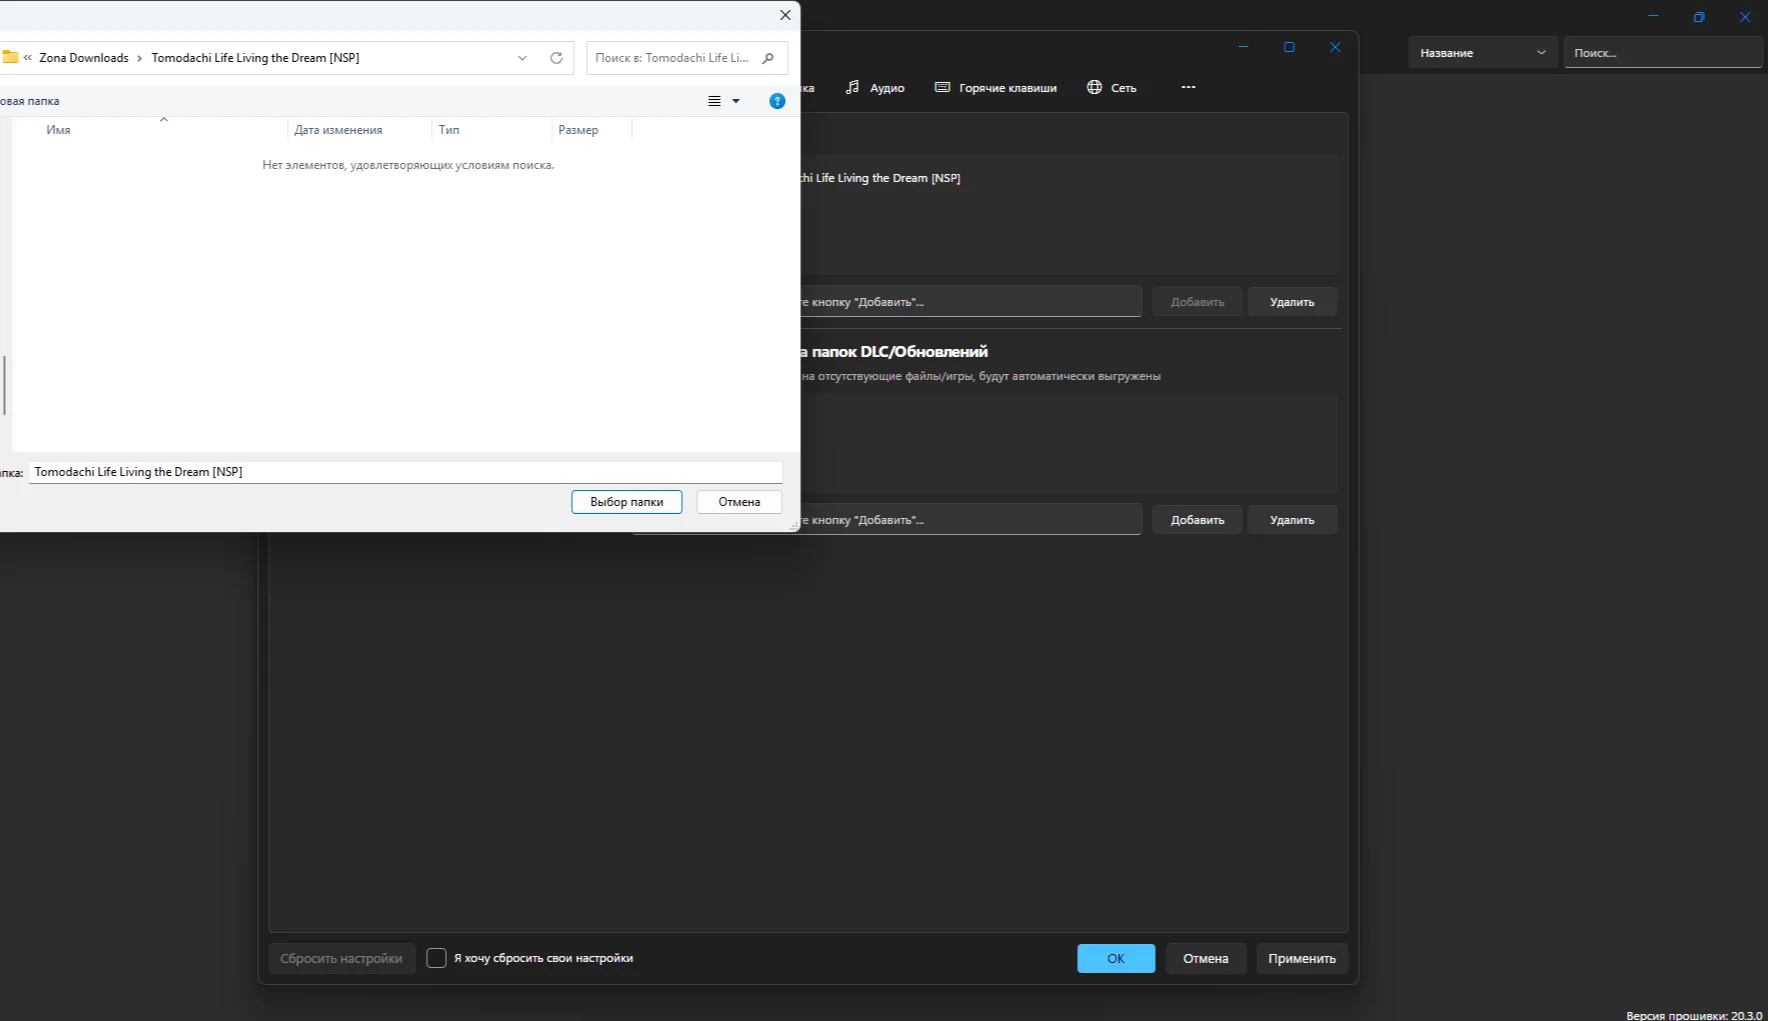Expand the address bar history dropdown
The width and height of the screenshot is (1768, 1021).
click(522, 58)
